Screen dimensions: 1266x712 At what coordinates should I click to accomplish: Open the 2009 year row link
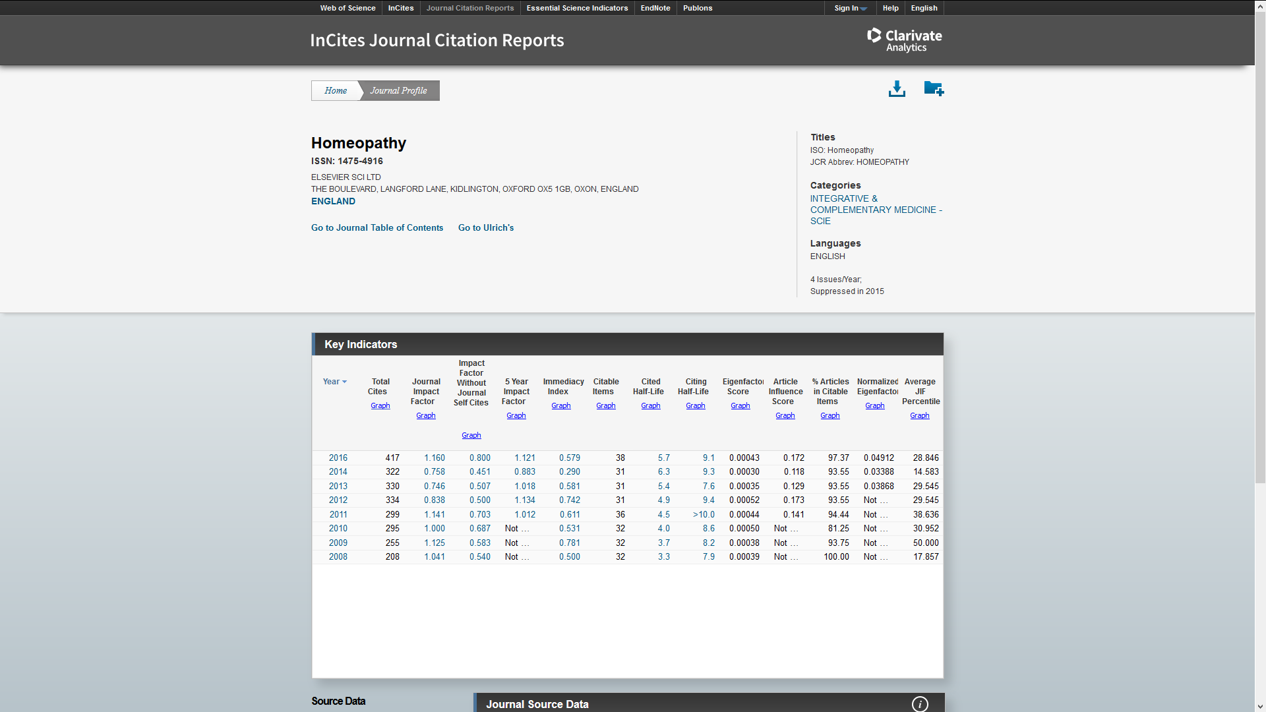tap(338, 543)
